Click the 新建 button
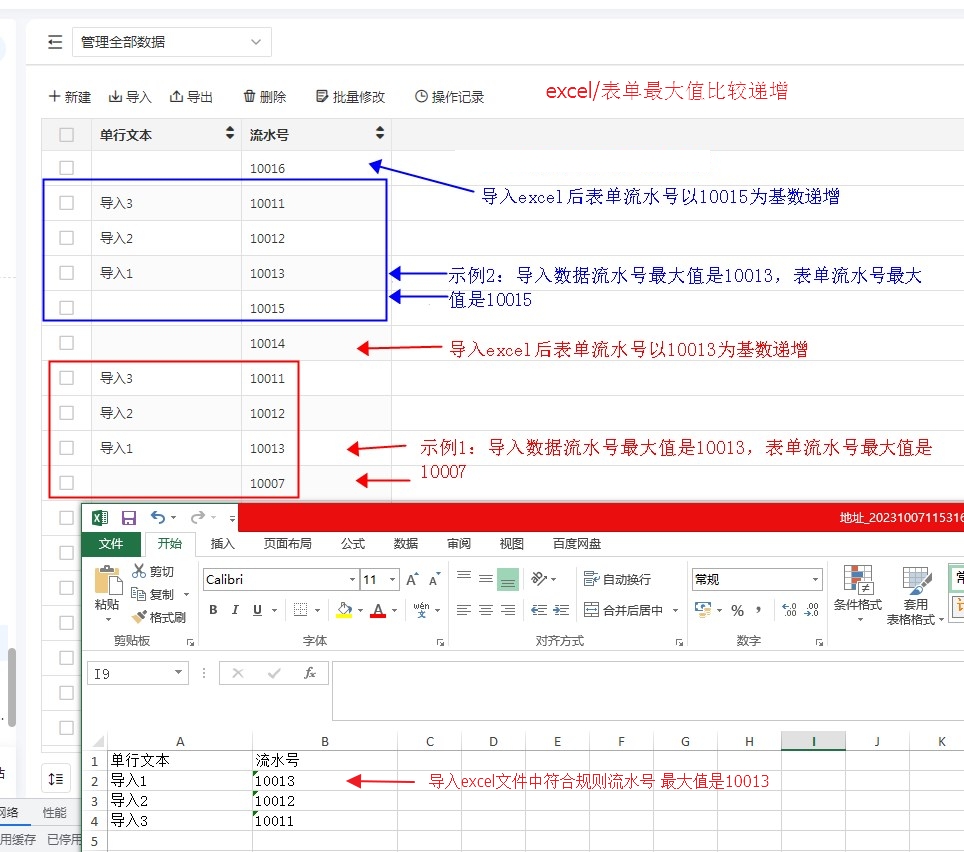The width and height of the screenshot is (964, 852). pyautogui.click(x=70, y=97)
